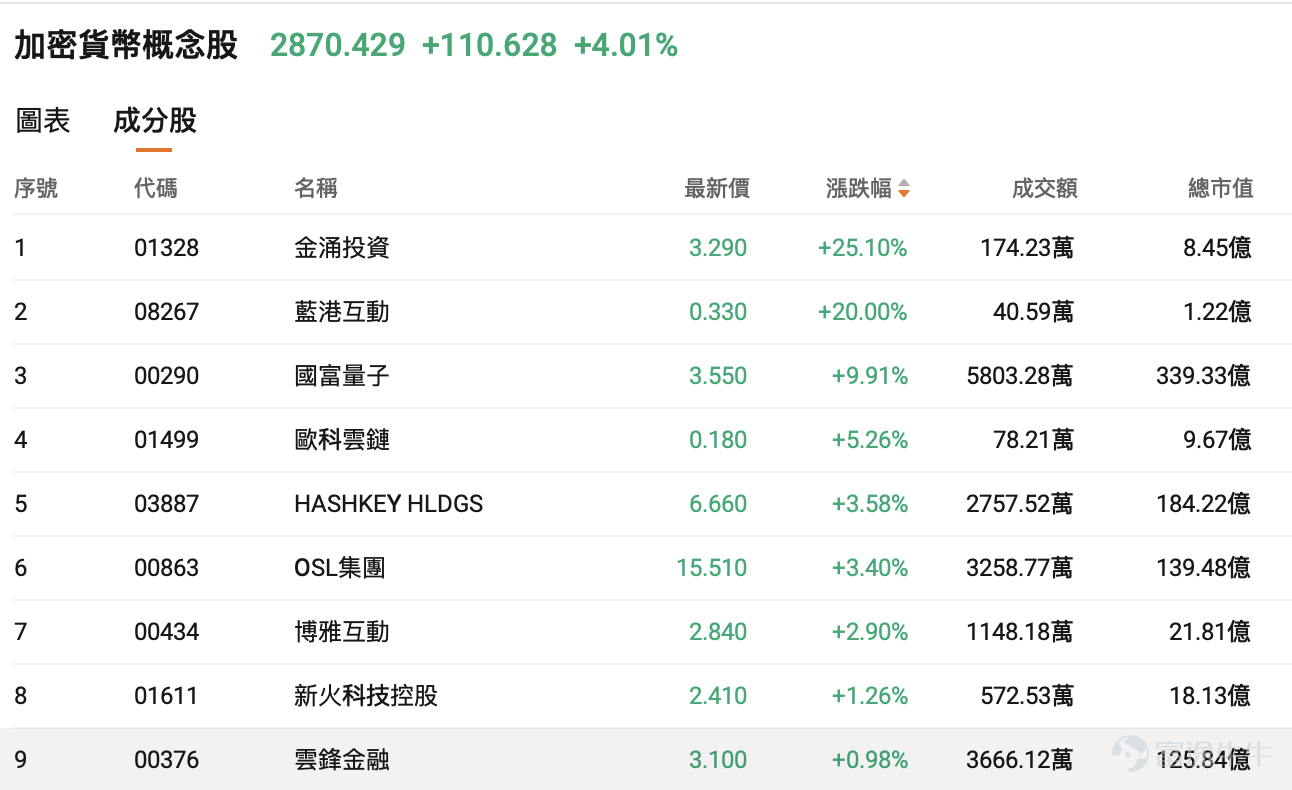The image size is (1292, 790).
Task: Click latest price 3.100
Action: 718,760
